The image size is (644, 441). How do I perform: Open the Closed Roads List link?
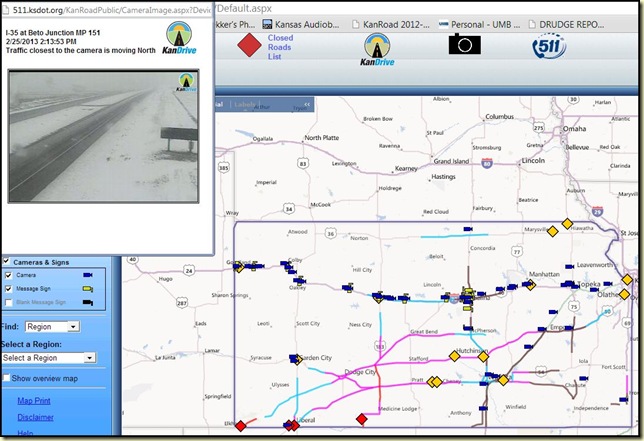[280, 47]
